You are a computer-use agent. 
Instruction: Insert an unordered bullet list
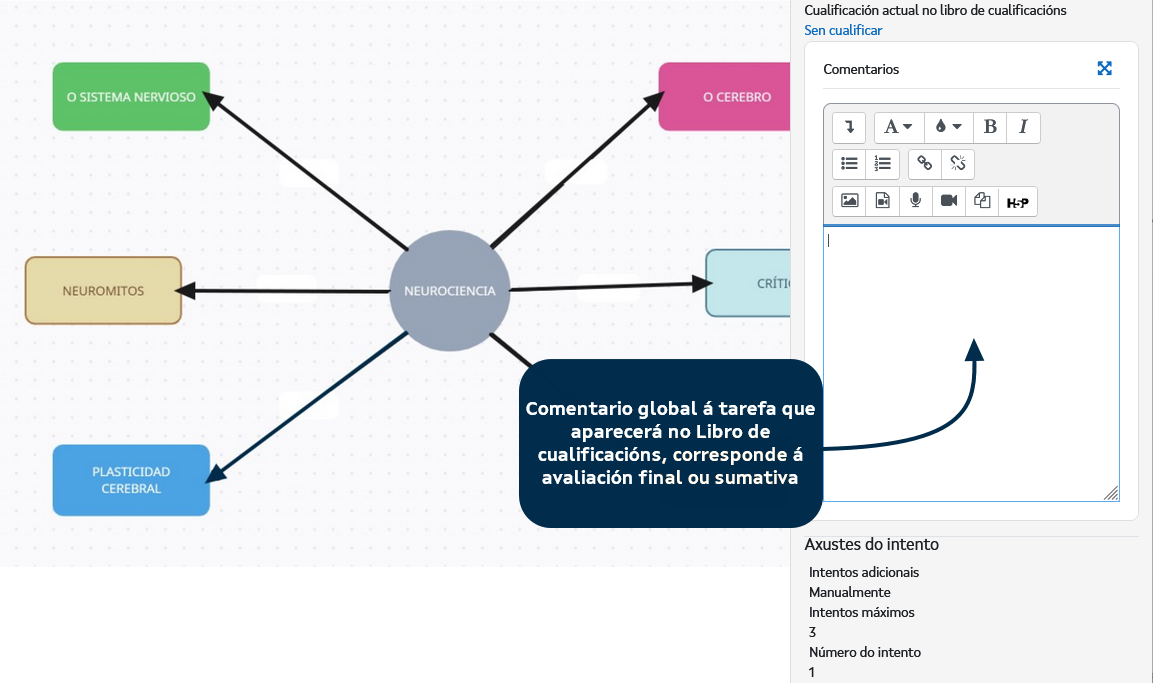pos(849,164)
